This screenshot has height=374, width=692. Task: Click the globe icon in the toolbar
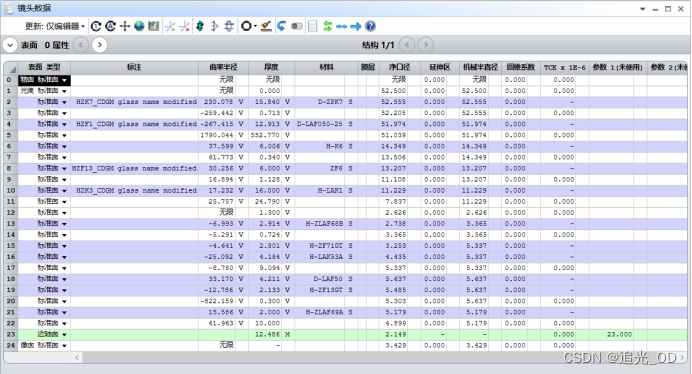(139, 26)
